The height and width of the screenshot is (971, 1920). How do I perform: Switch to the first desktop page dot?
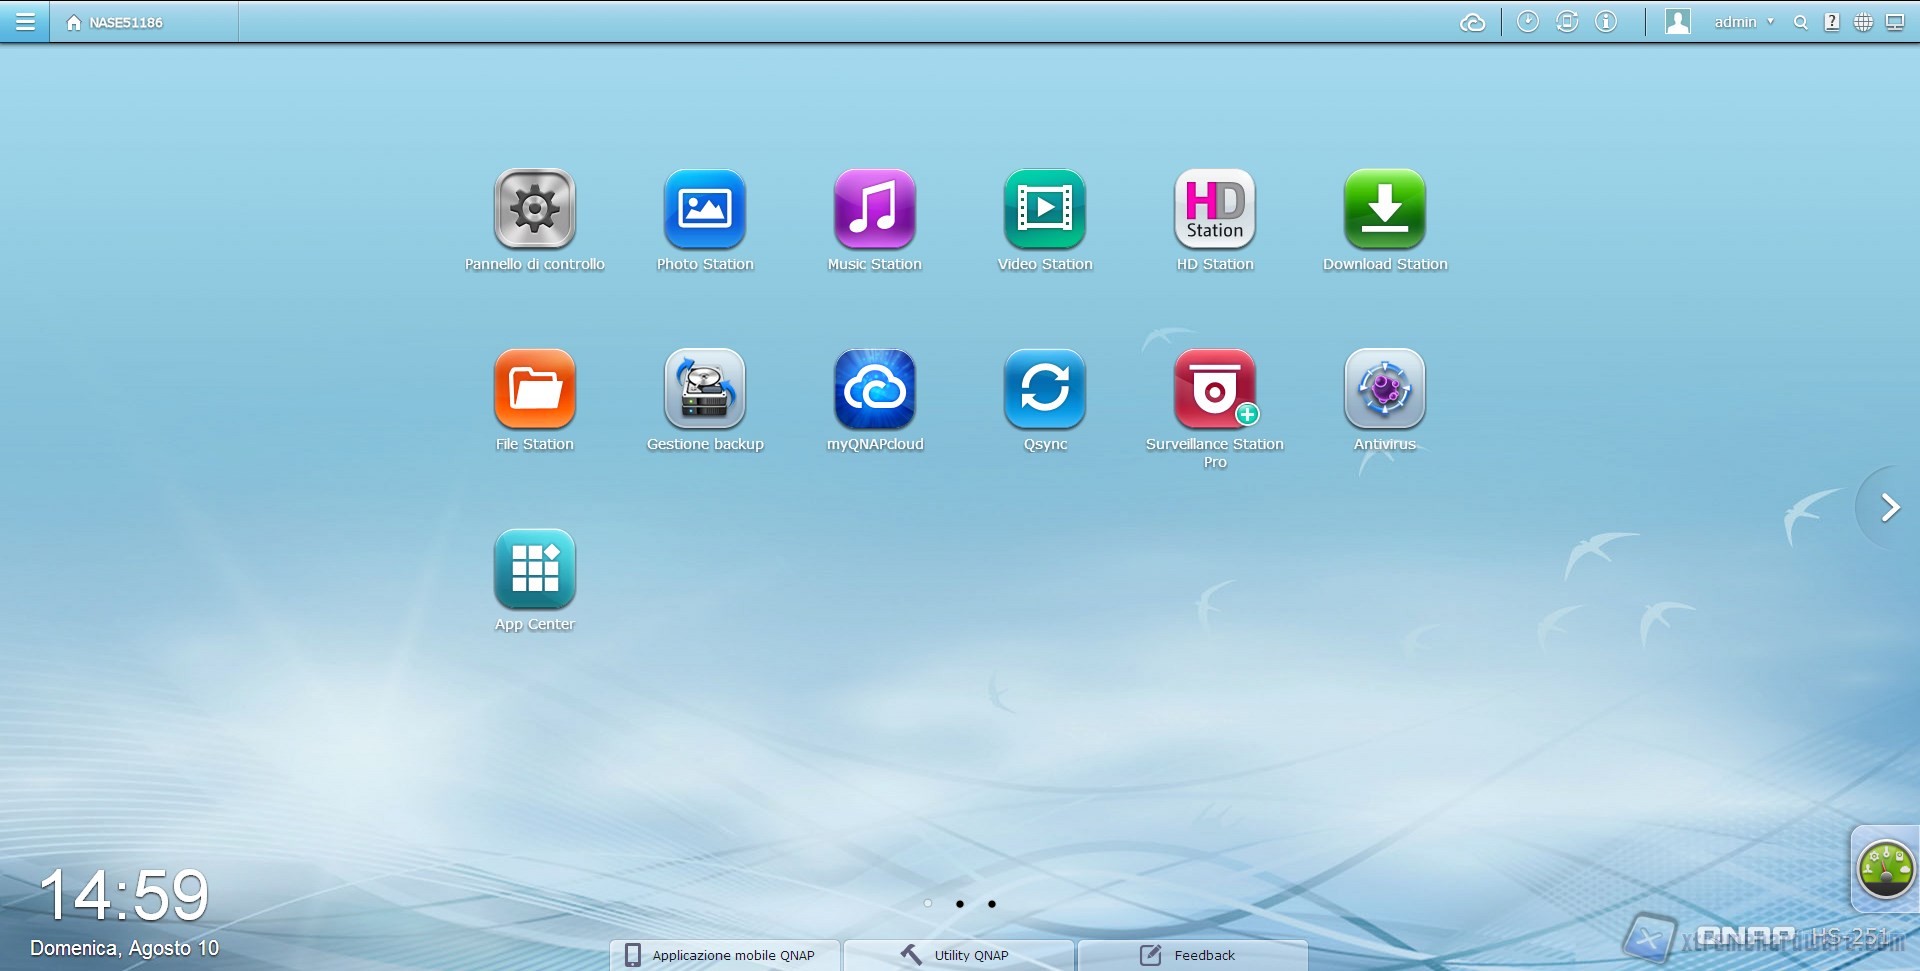[x=928, y=904]
